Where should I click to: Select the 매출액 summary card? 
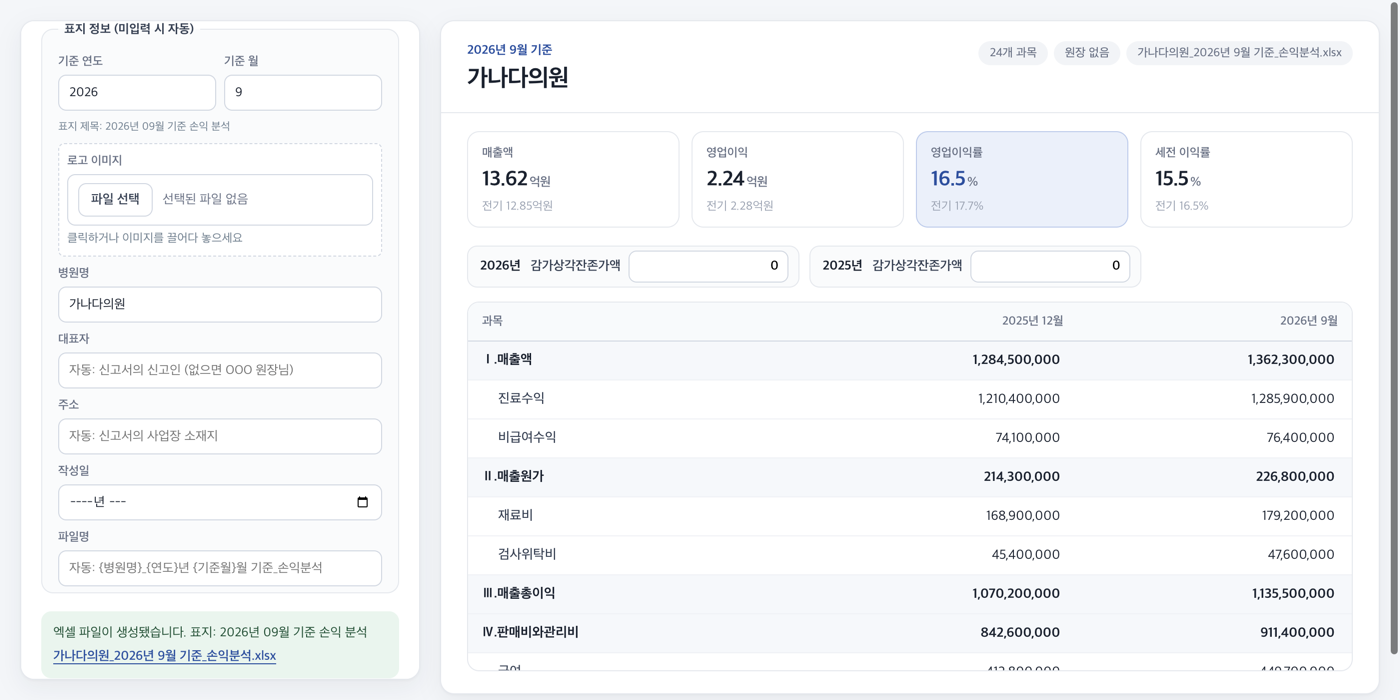click(x=573, y=179)
